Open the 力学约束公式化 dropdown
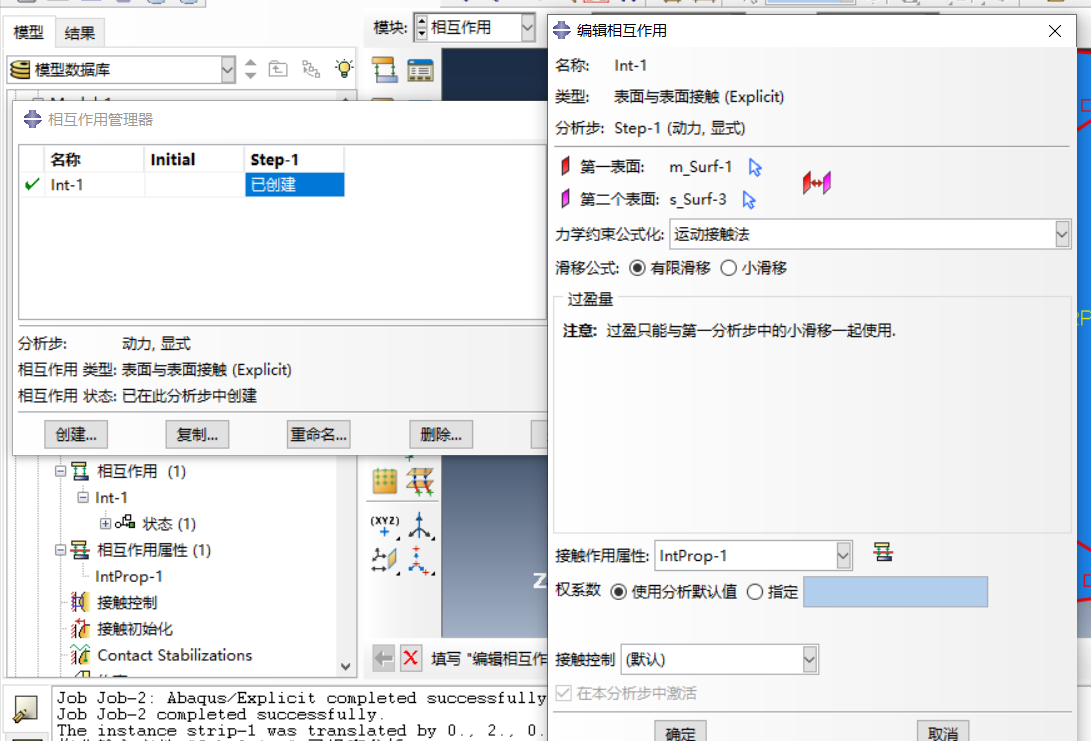 (1062, 235)
